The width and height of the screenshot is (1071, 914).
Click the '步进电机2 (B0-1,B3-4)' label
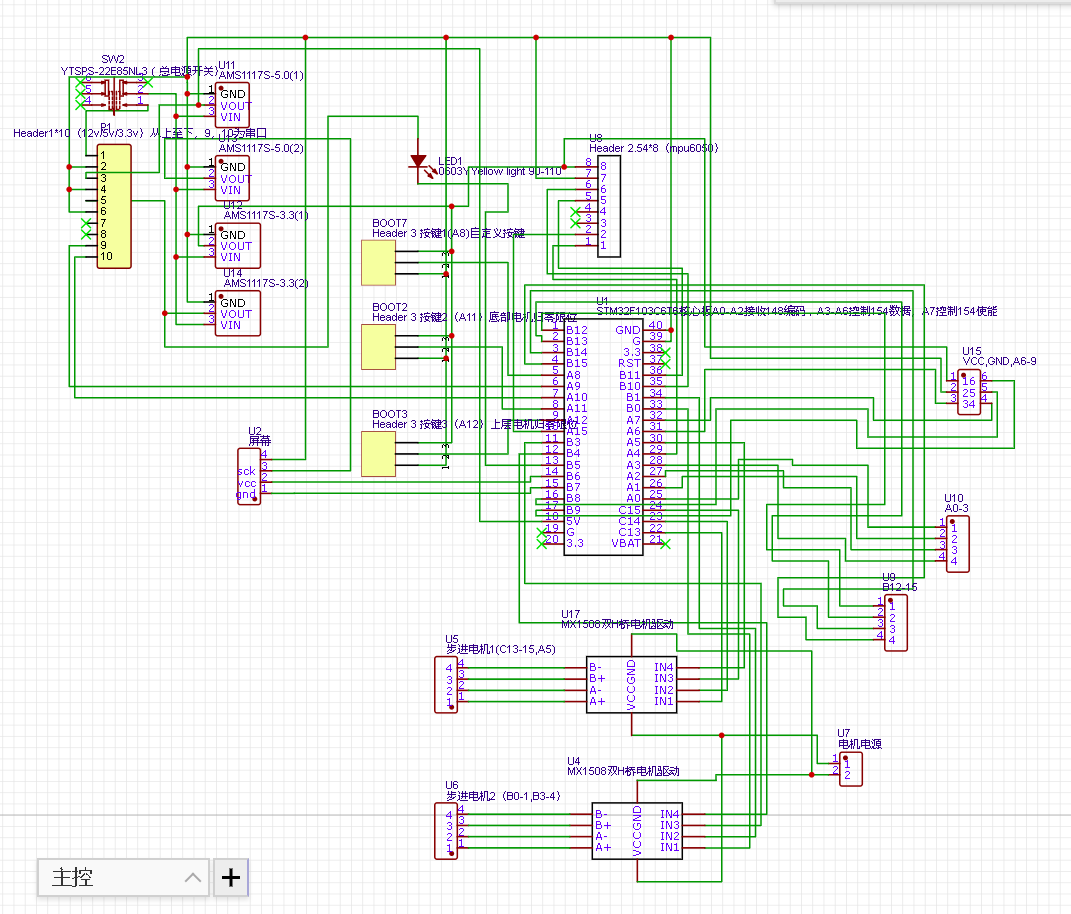click(503, 796)
